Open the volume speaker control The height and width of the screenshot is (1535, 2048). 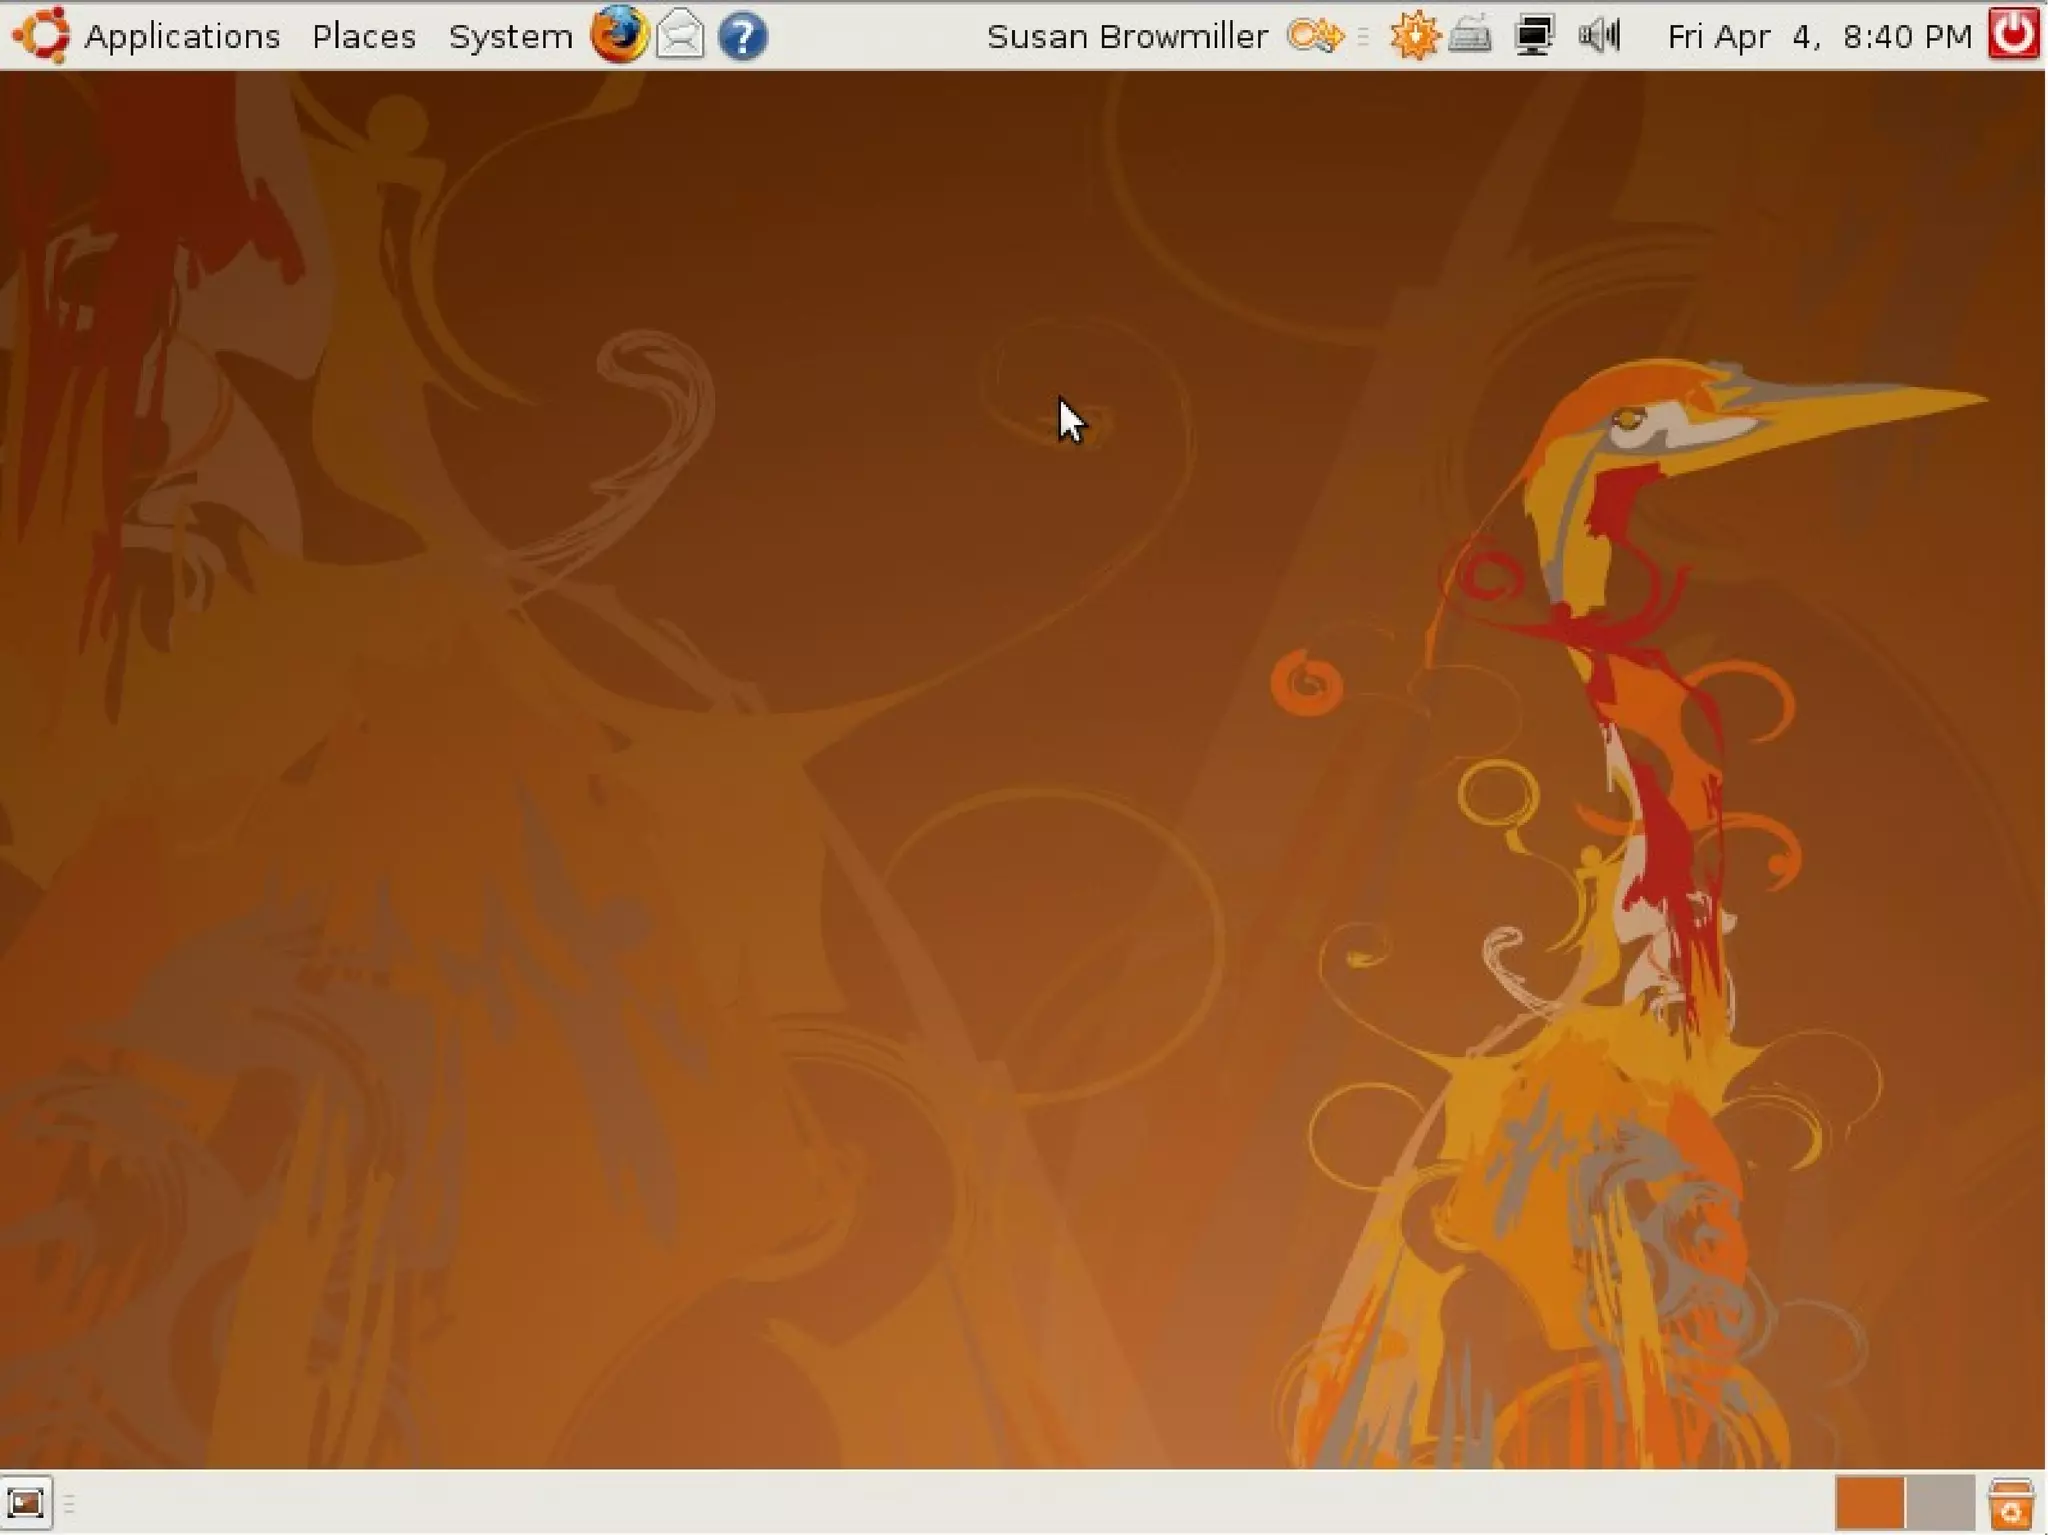coord(1599,36)
